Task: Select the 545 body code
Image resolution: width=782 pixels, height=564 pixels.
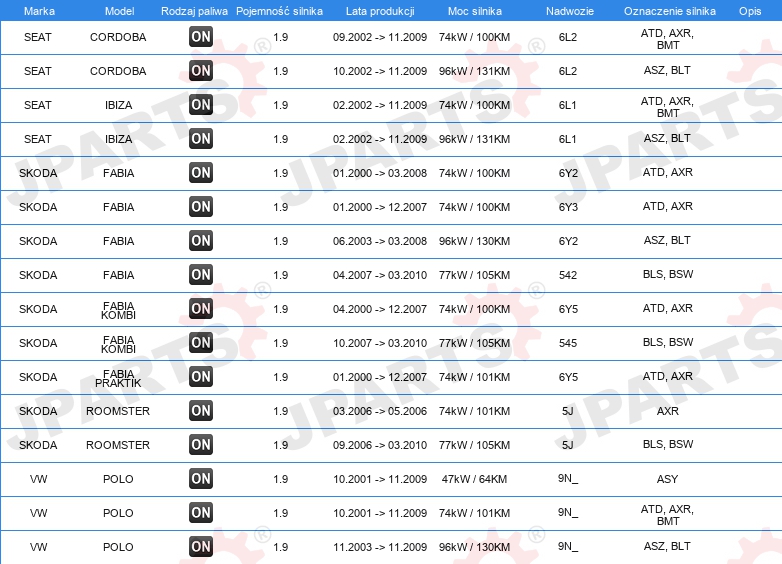Action: click(568, 343)
